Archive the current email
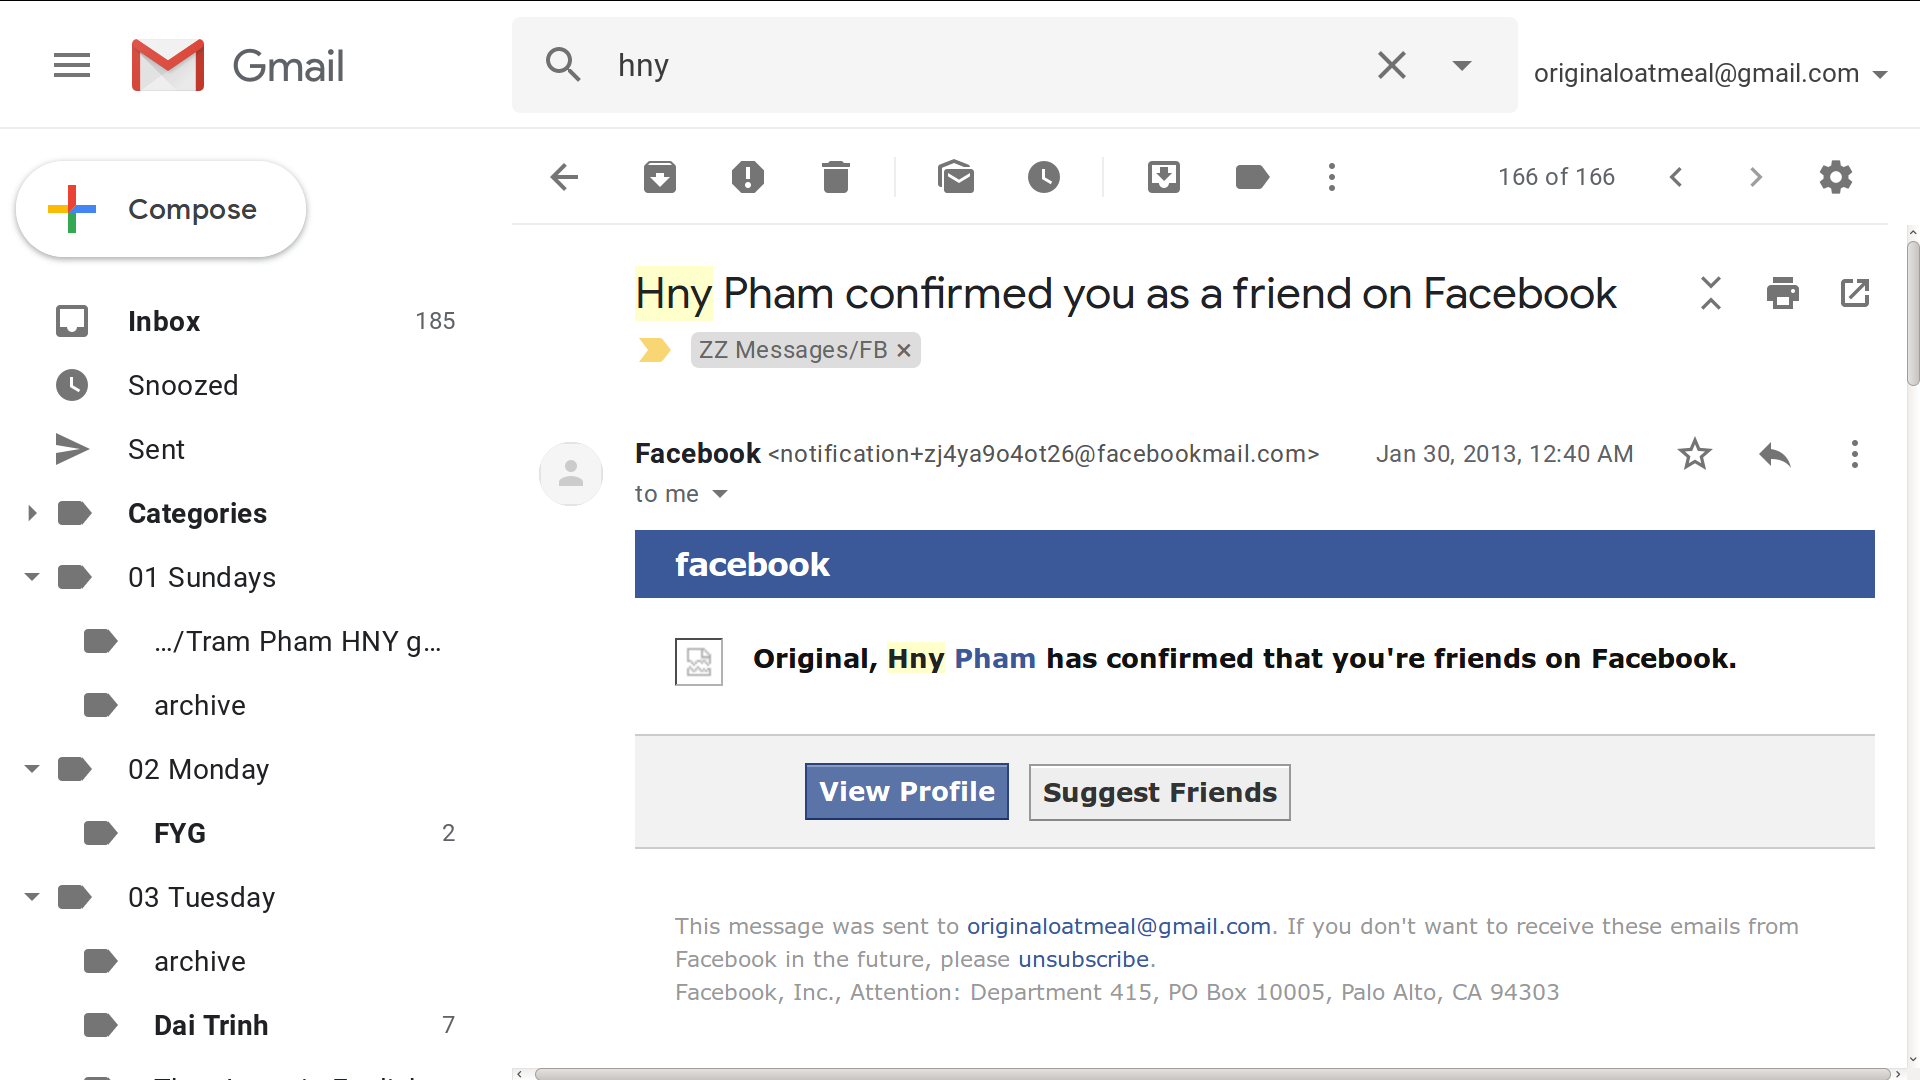The width and height of the screenshot is (1920, 1080). [x=660, y=177]
